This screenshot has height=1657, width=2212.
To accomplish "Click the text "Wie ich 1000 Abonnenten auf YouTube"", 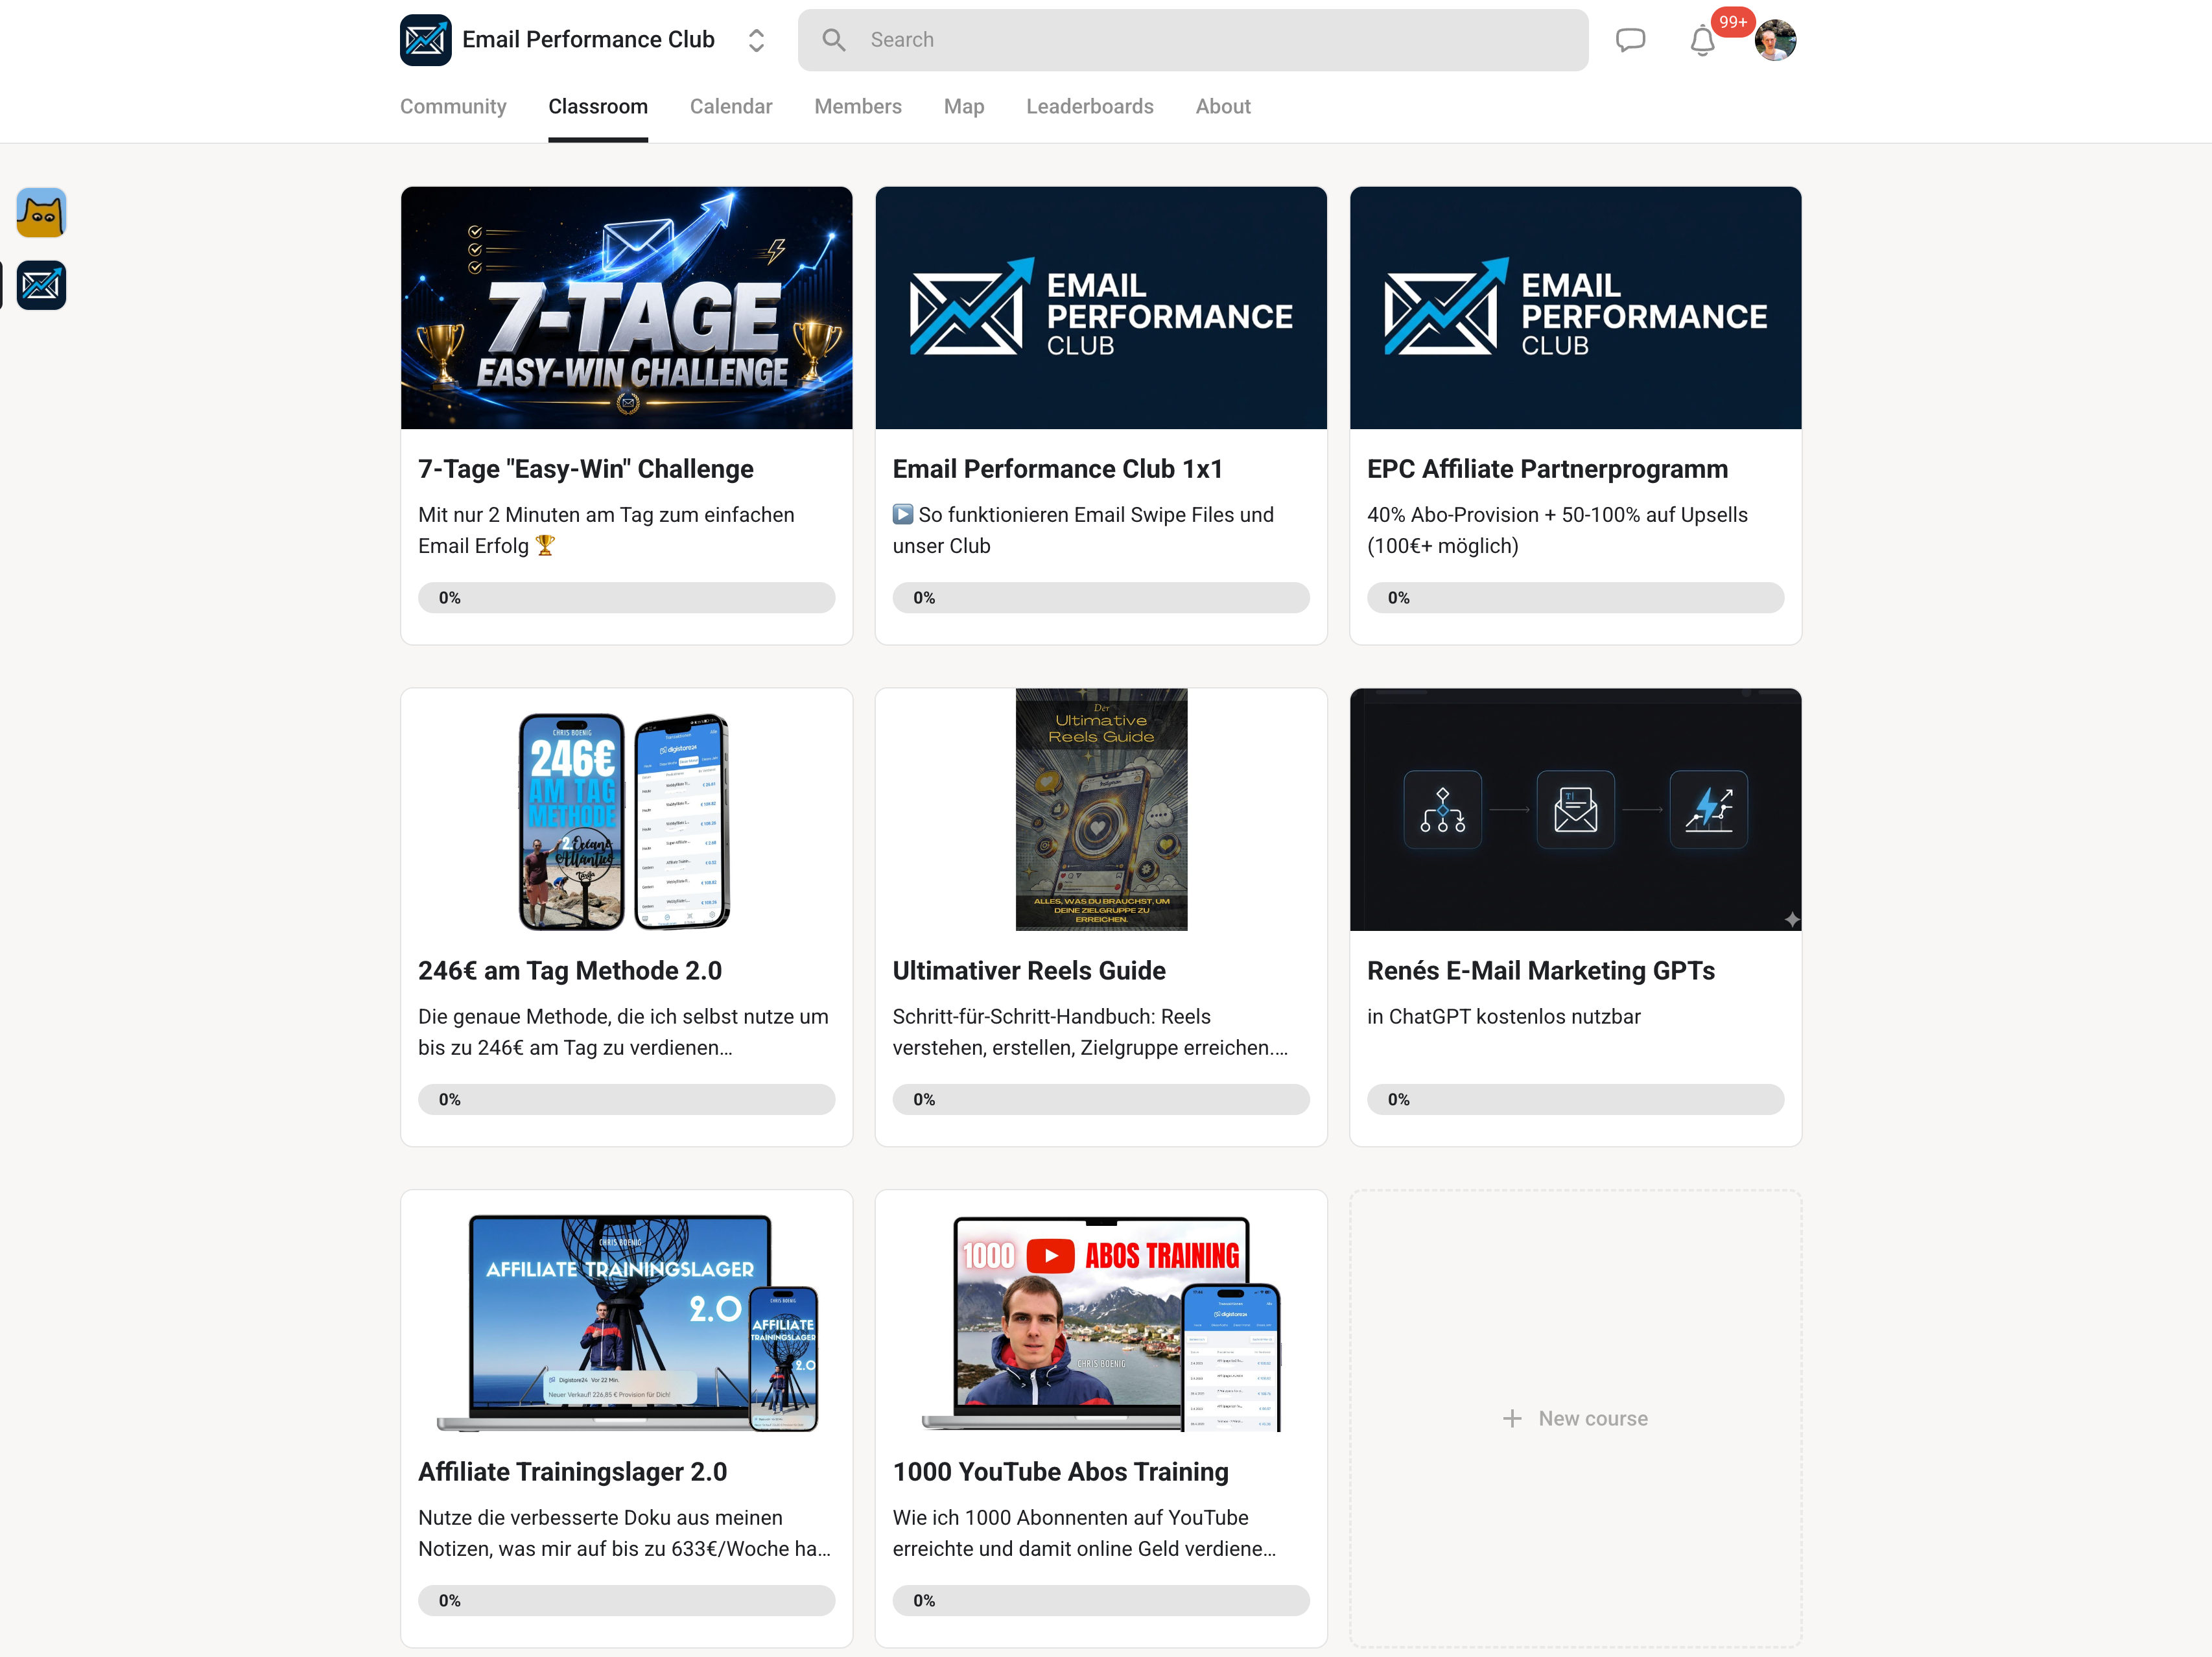I will tap(1071, 1518).
